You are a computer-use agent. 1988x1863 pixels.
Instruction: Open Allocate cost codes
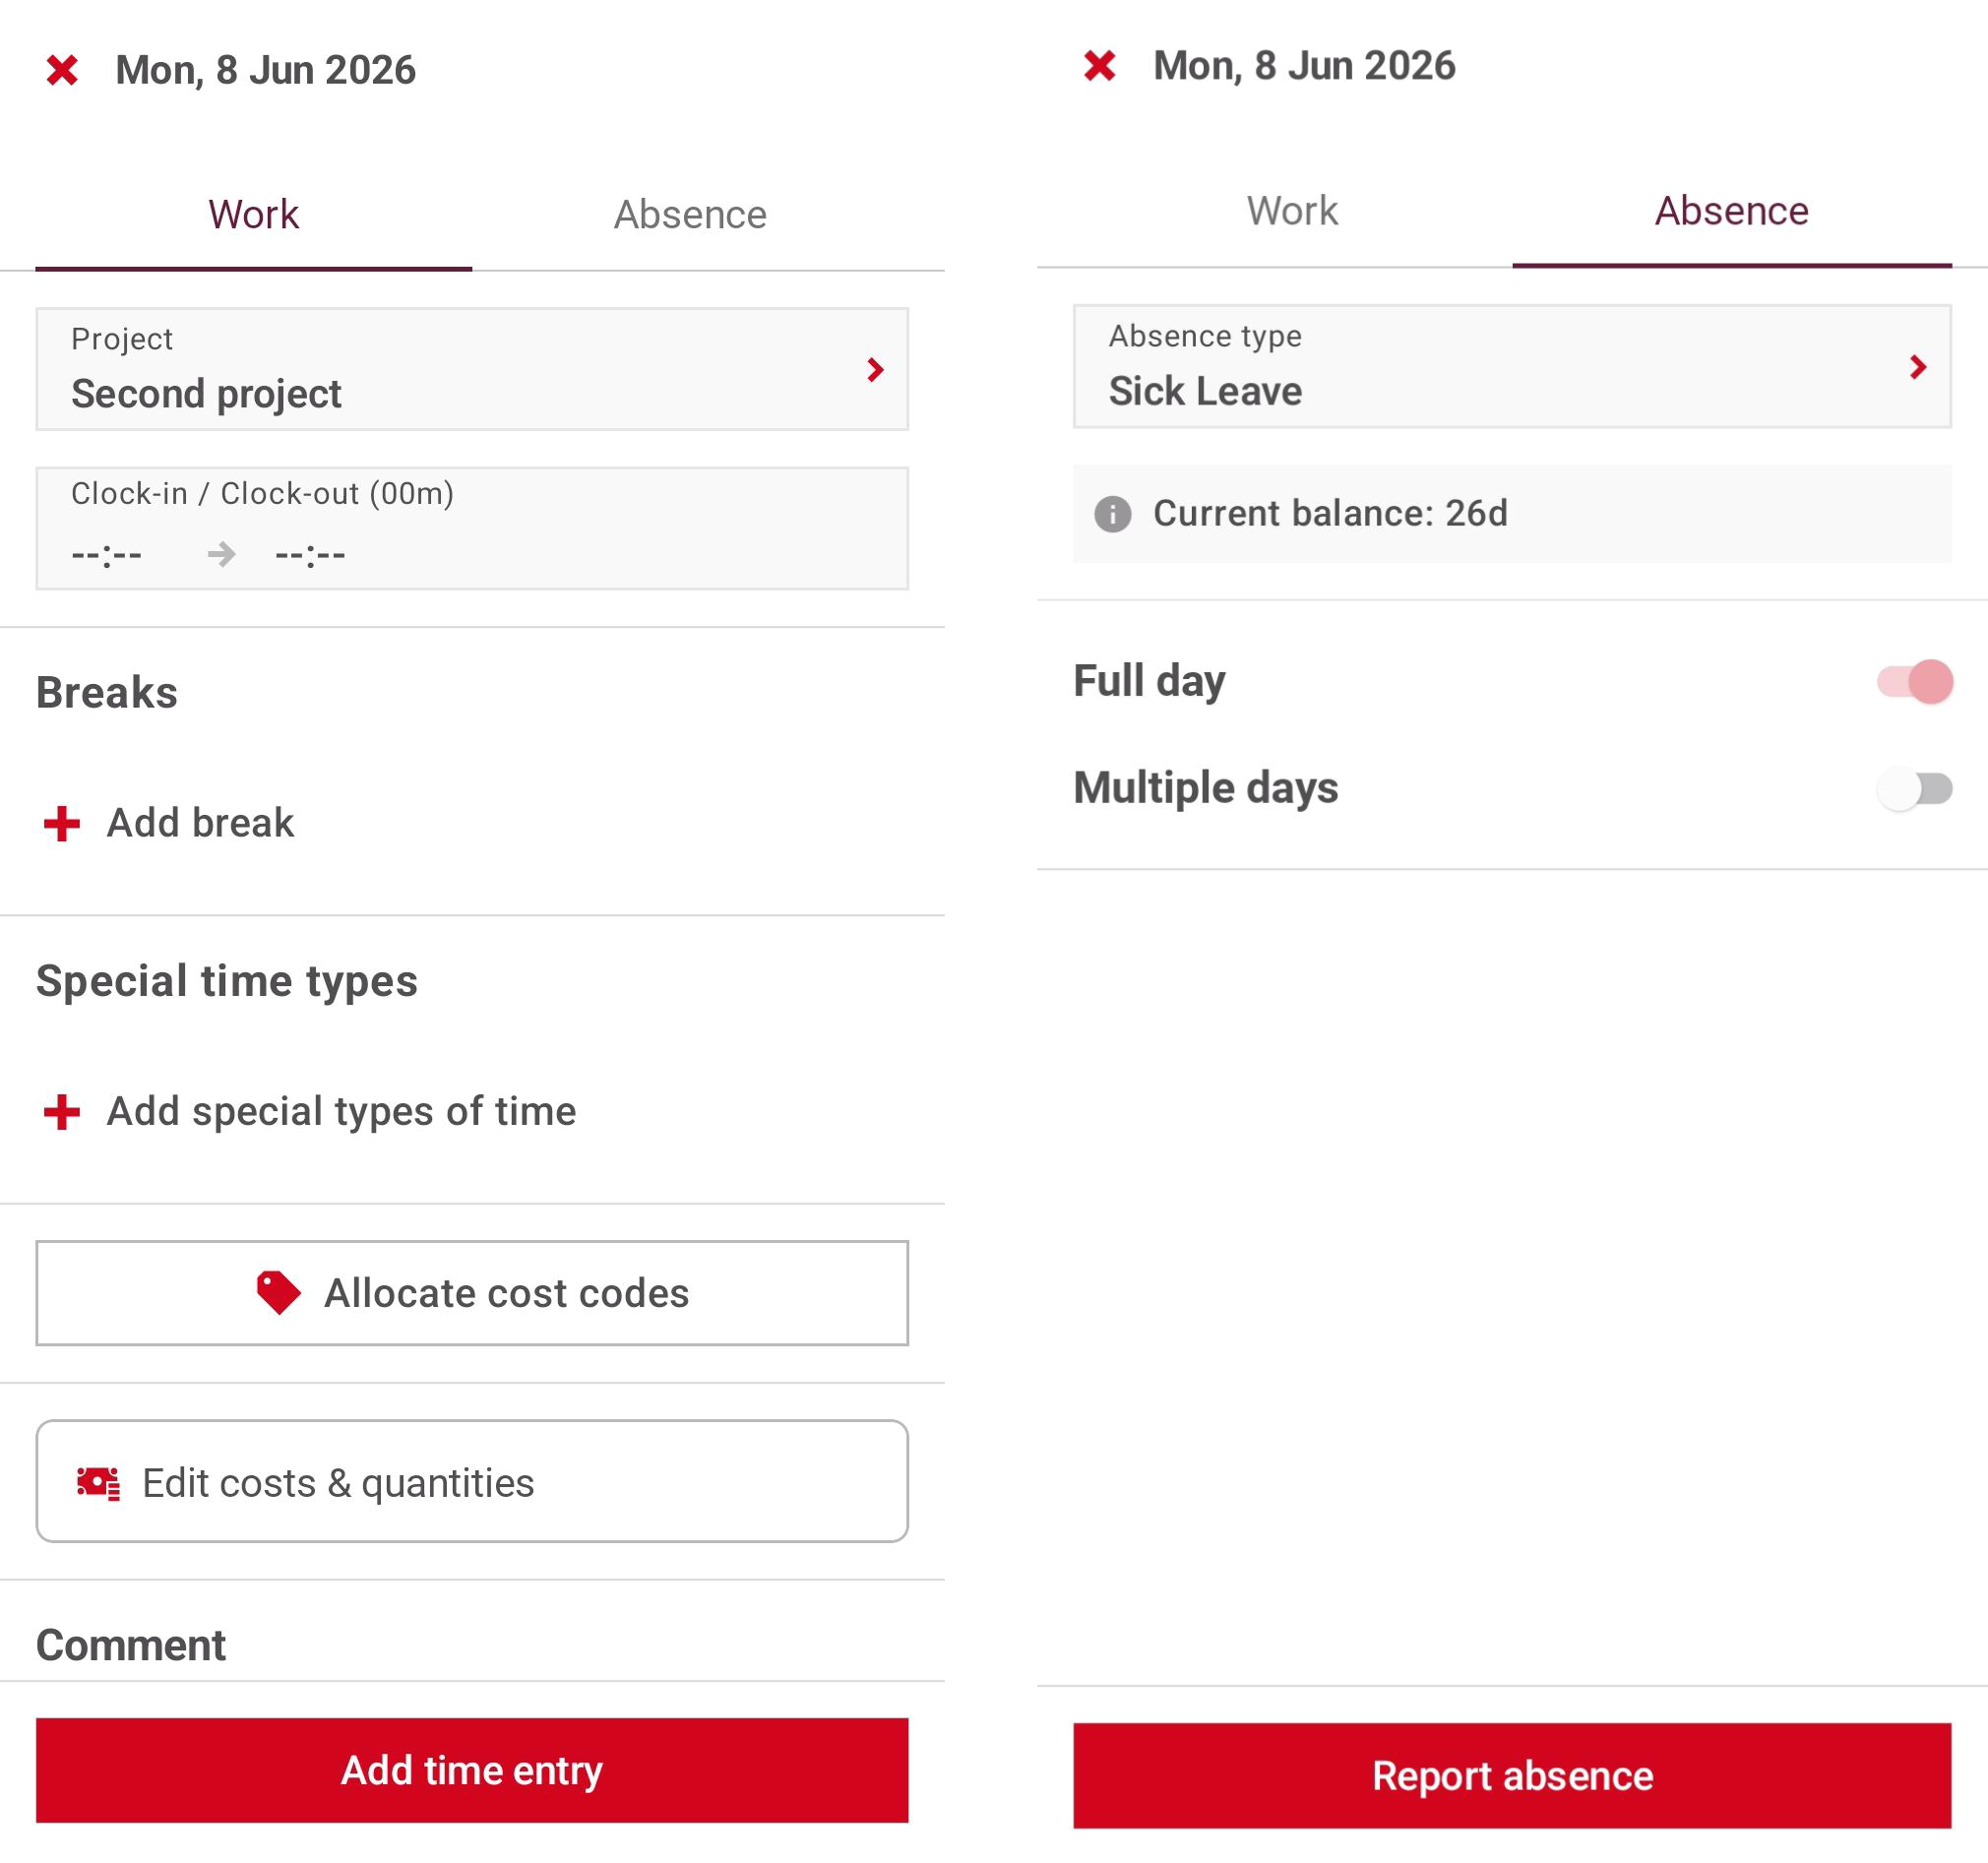pos(472,1293)
